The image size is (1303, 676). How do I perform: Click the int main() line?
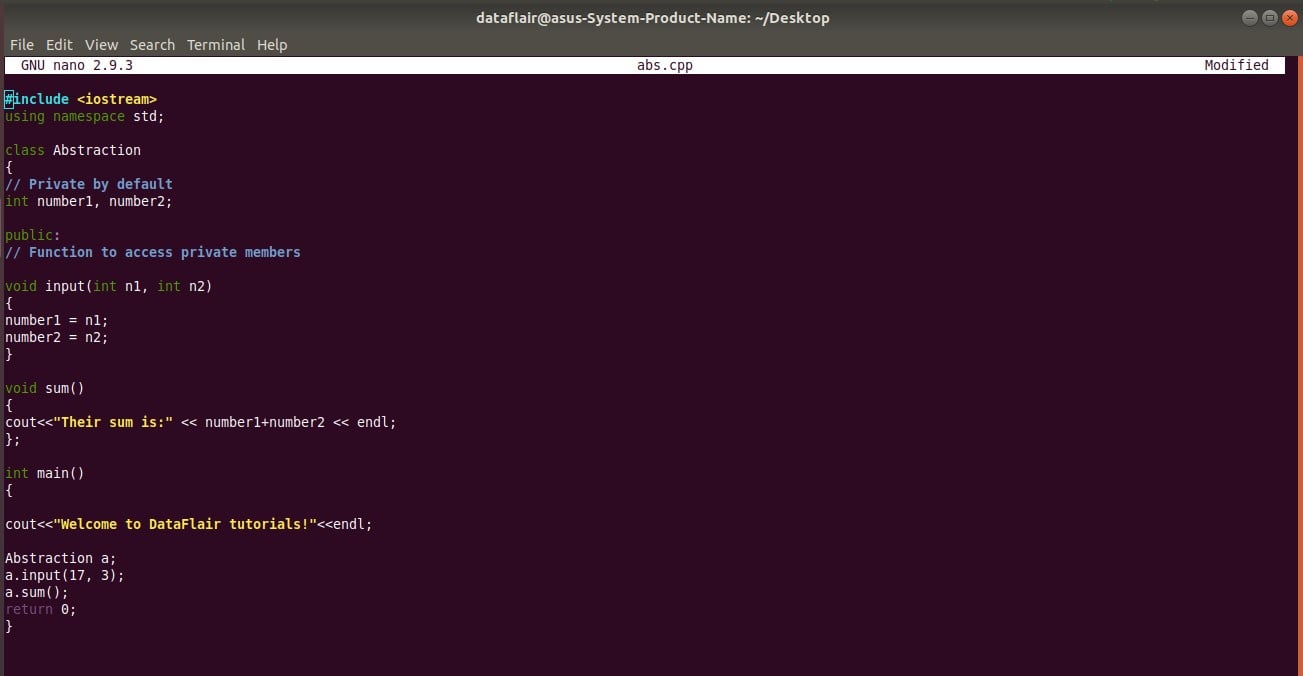[44, 472]
